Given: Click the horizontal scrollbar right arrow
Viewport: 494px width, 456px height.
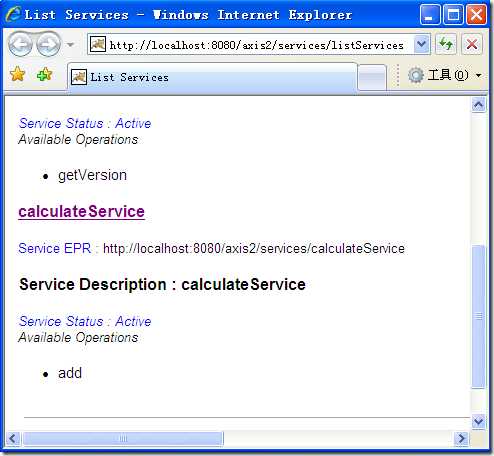Looking at the screenshot, I should [x=462, y=438].
